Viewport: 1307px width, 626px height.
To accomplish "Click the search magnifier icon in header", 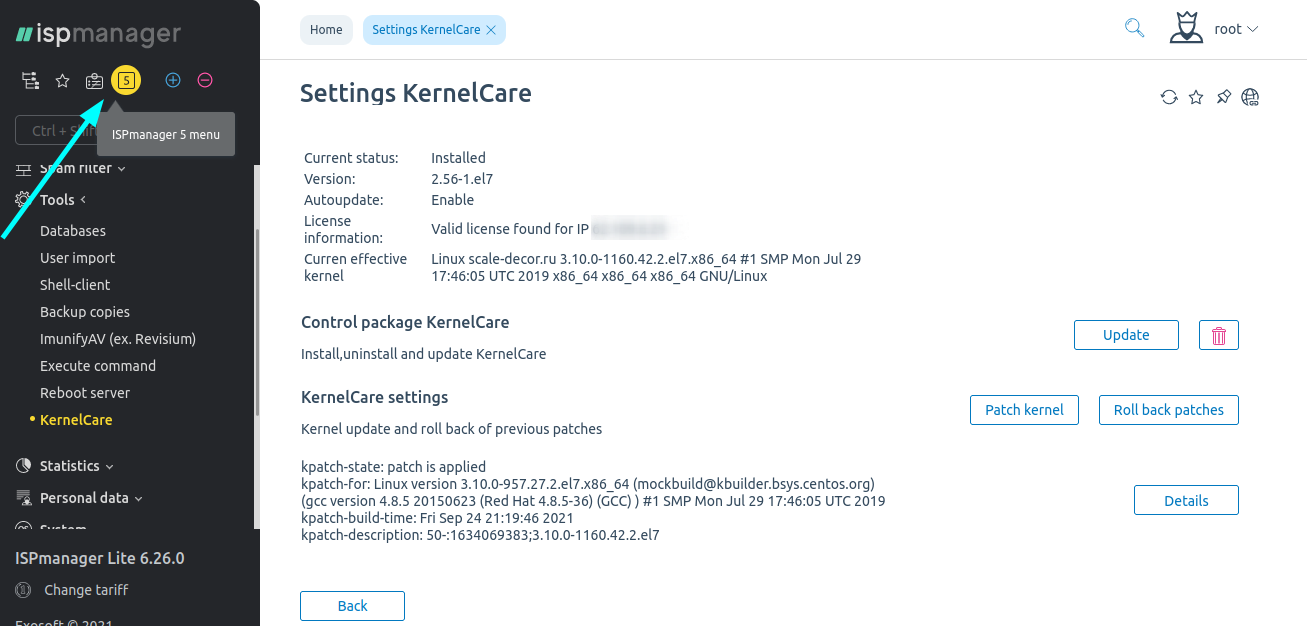I will point(1134,28).
